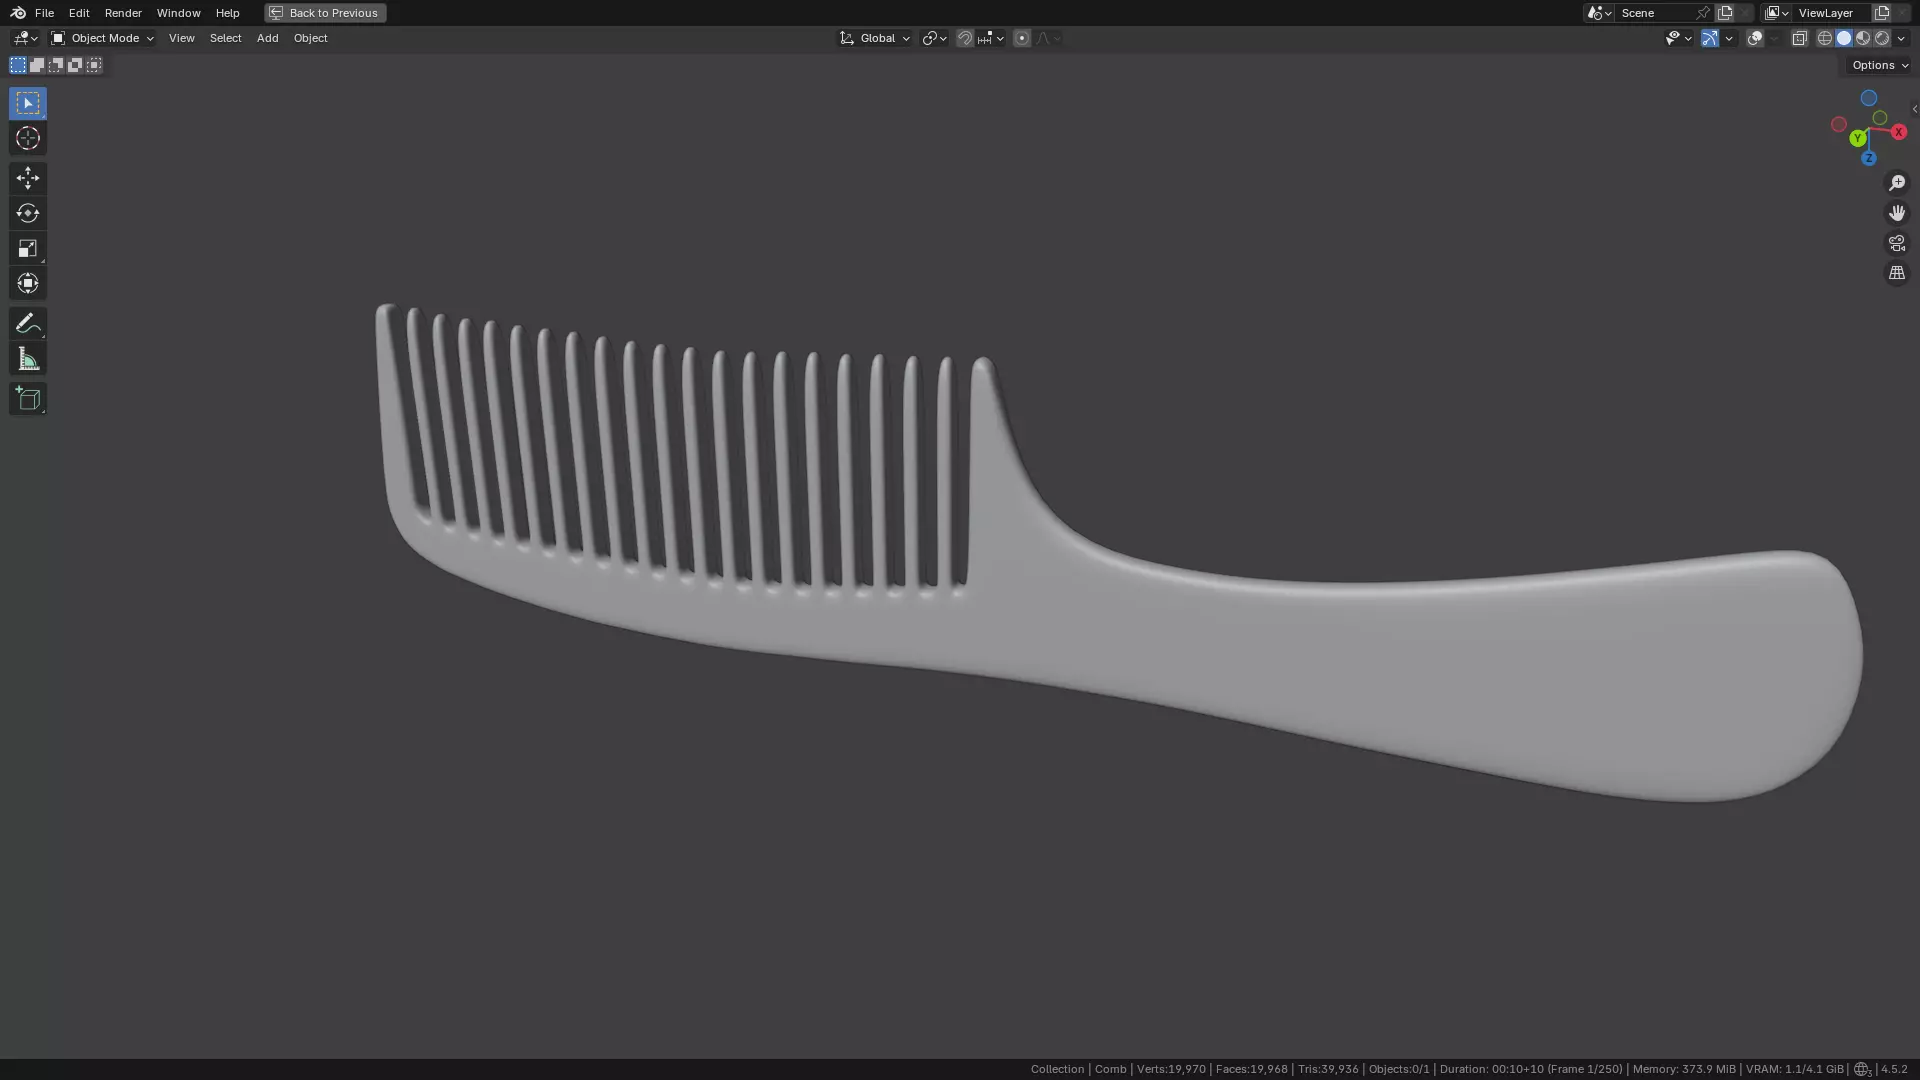Click the new ViewLayer copy icon

[x=1882, y=13]
